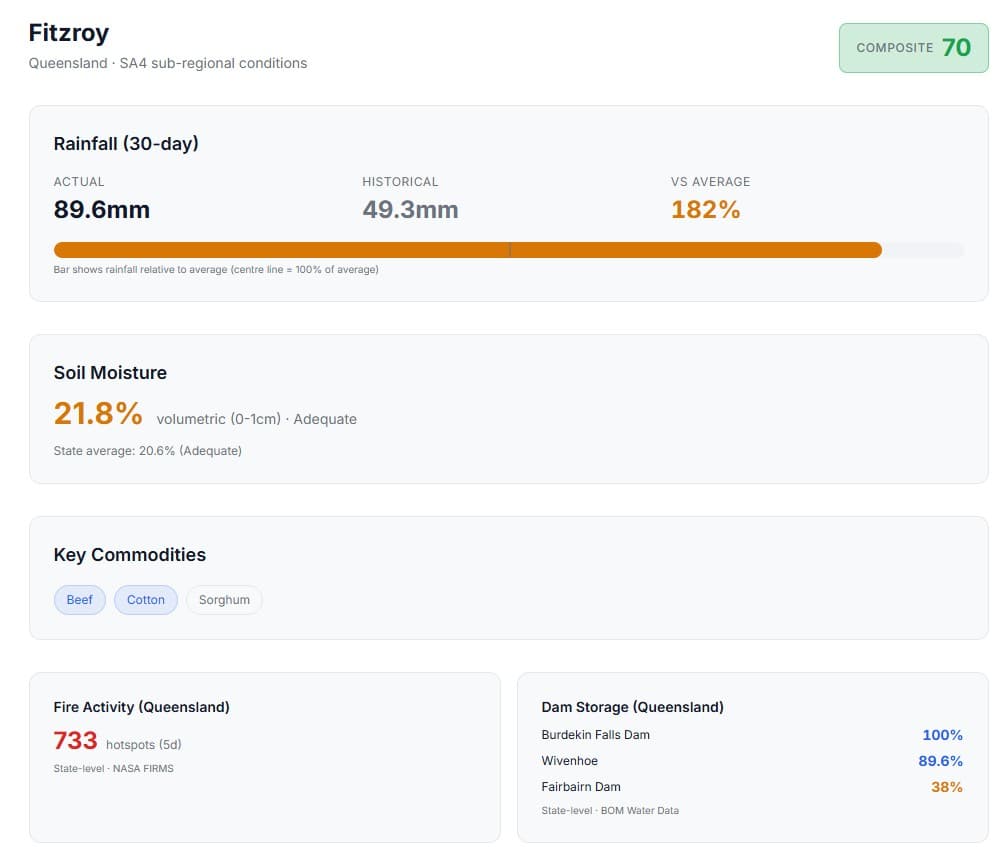Select the Cotton commodity chip
The width and height of the screenshot is (1008, 847).
click(146, 599)
